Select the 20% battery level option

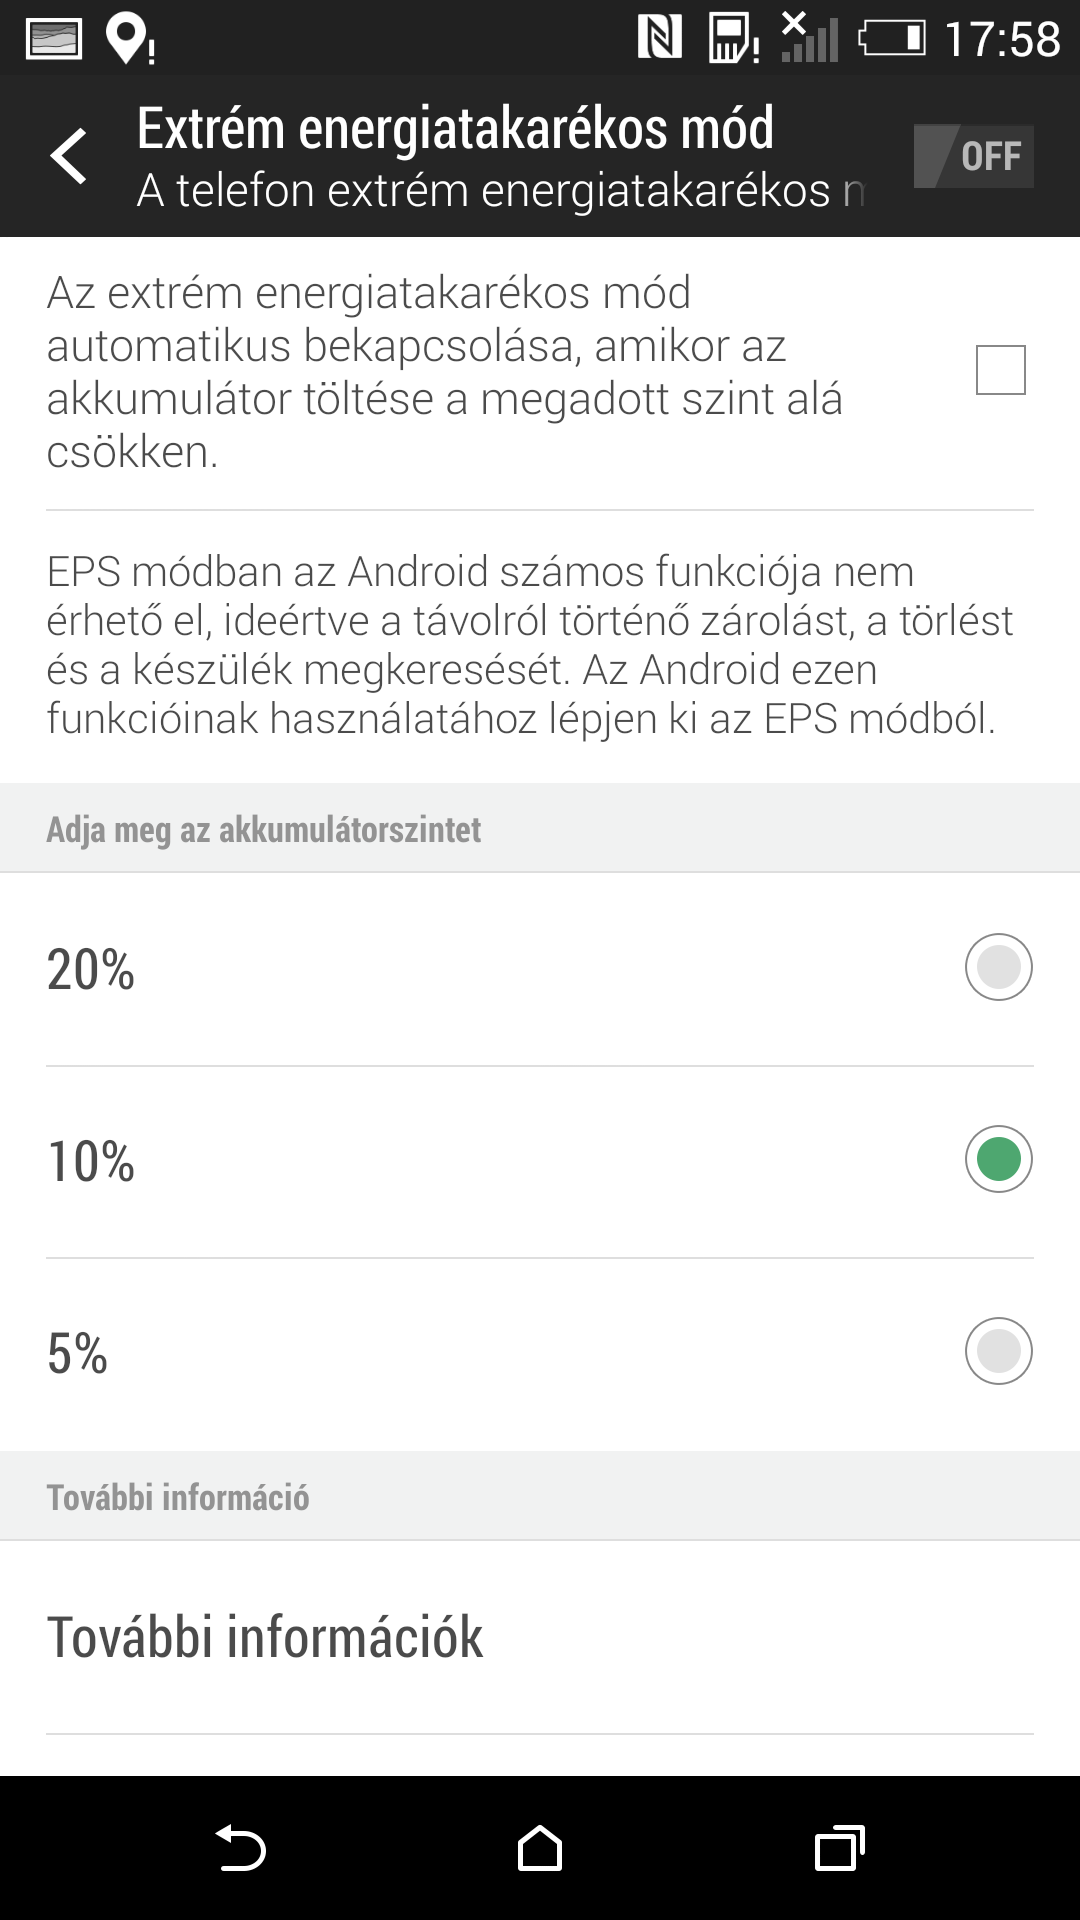point(998,967)
